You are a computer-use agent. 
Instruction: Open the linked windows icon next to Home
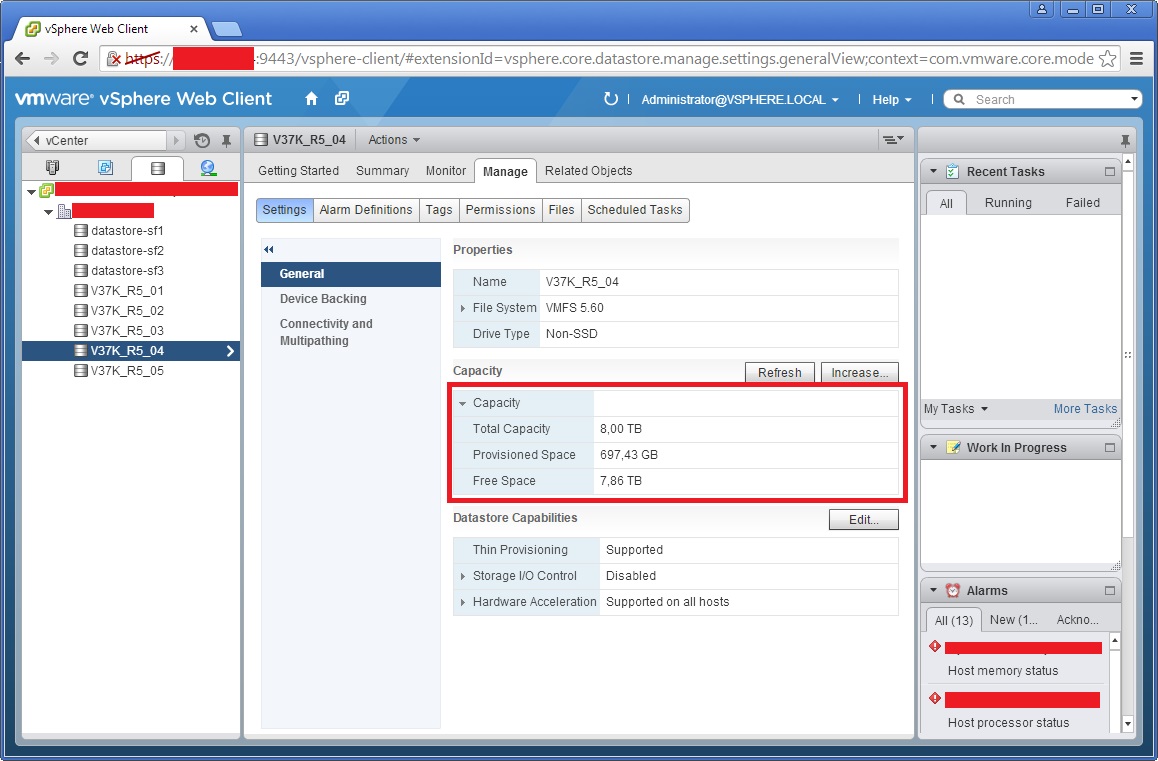(342, 98)
